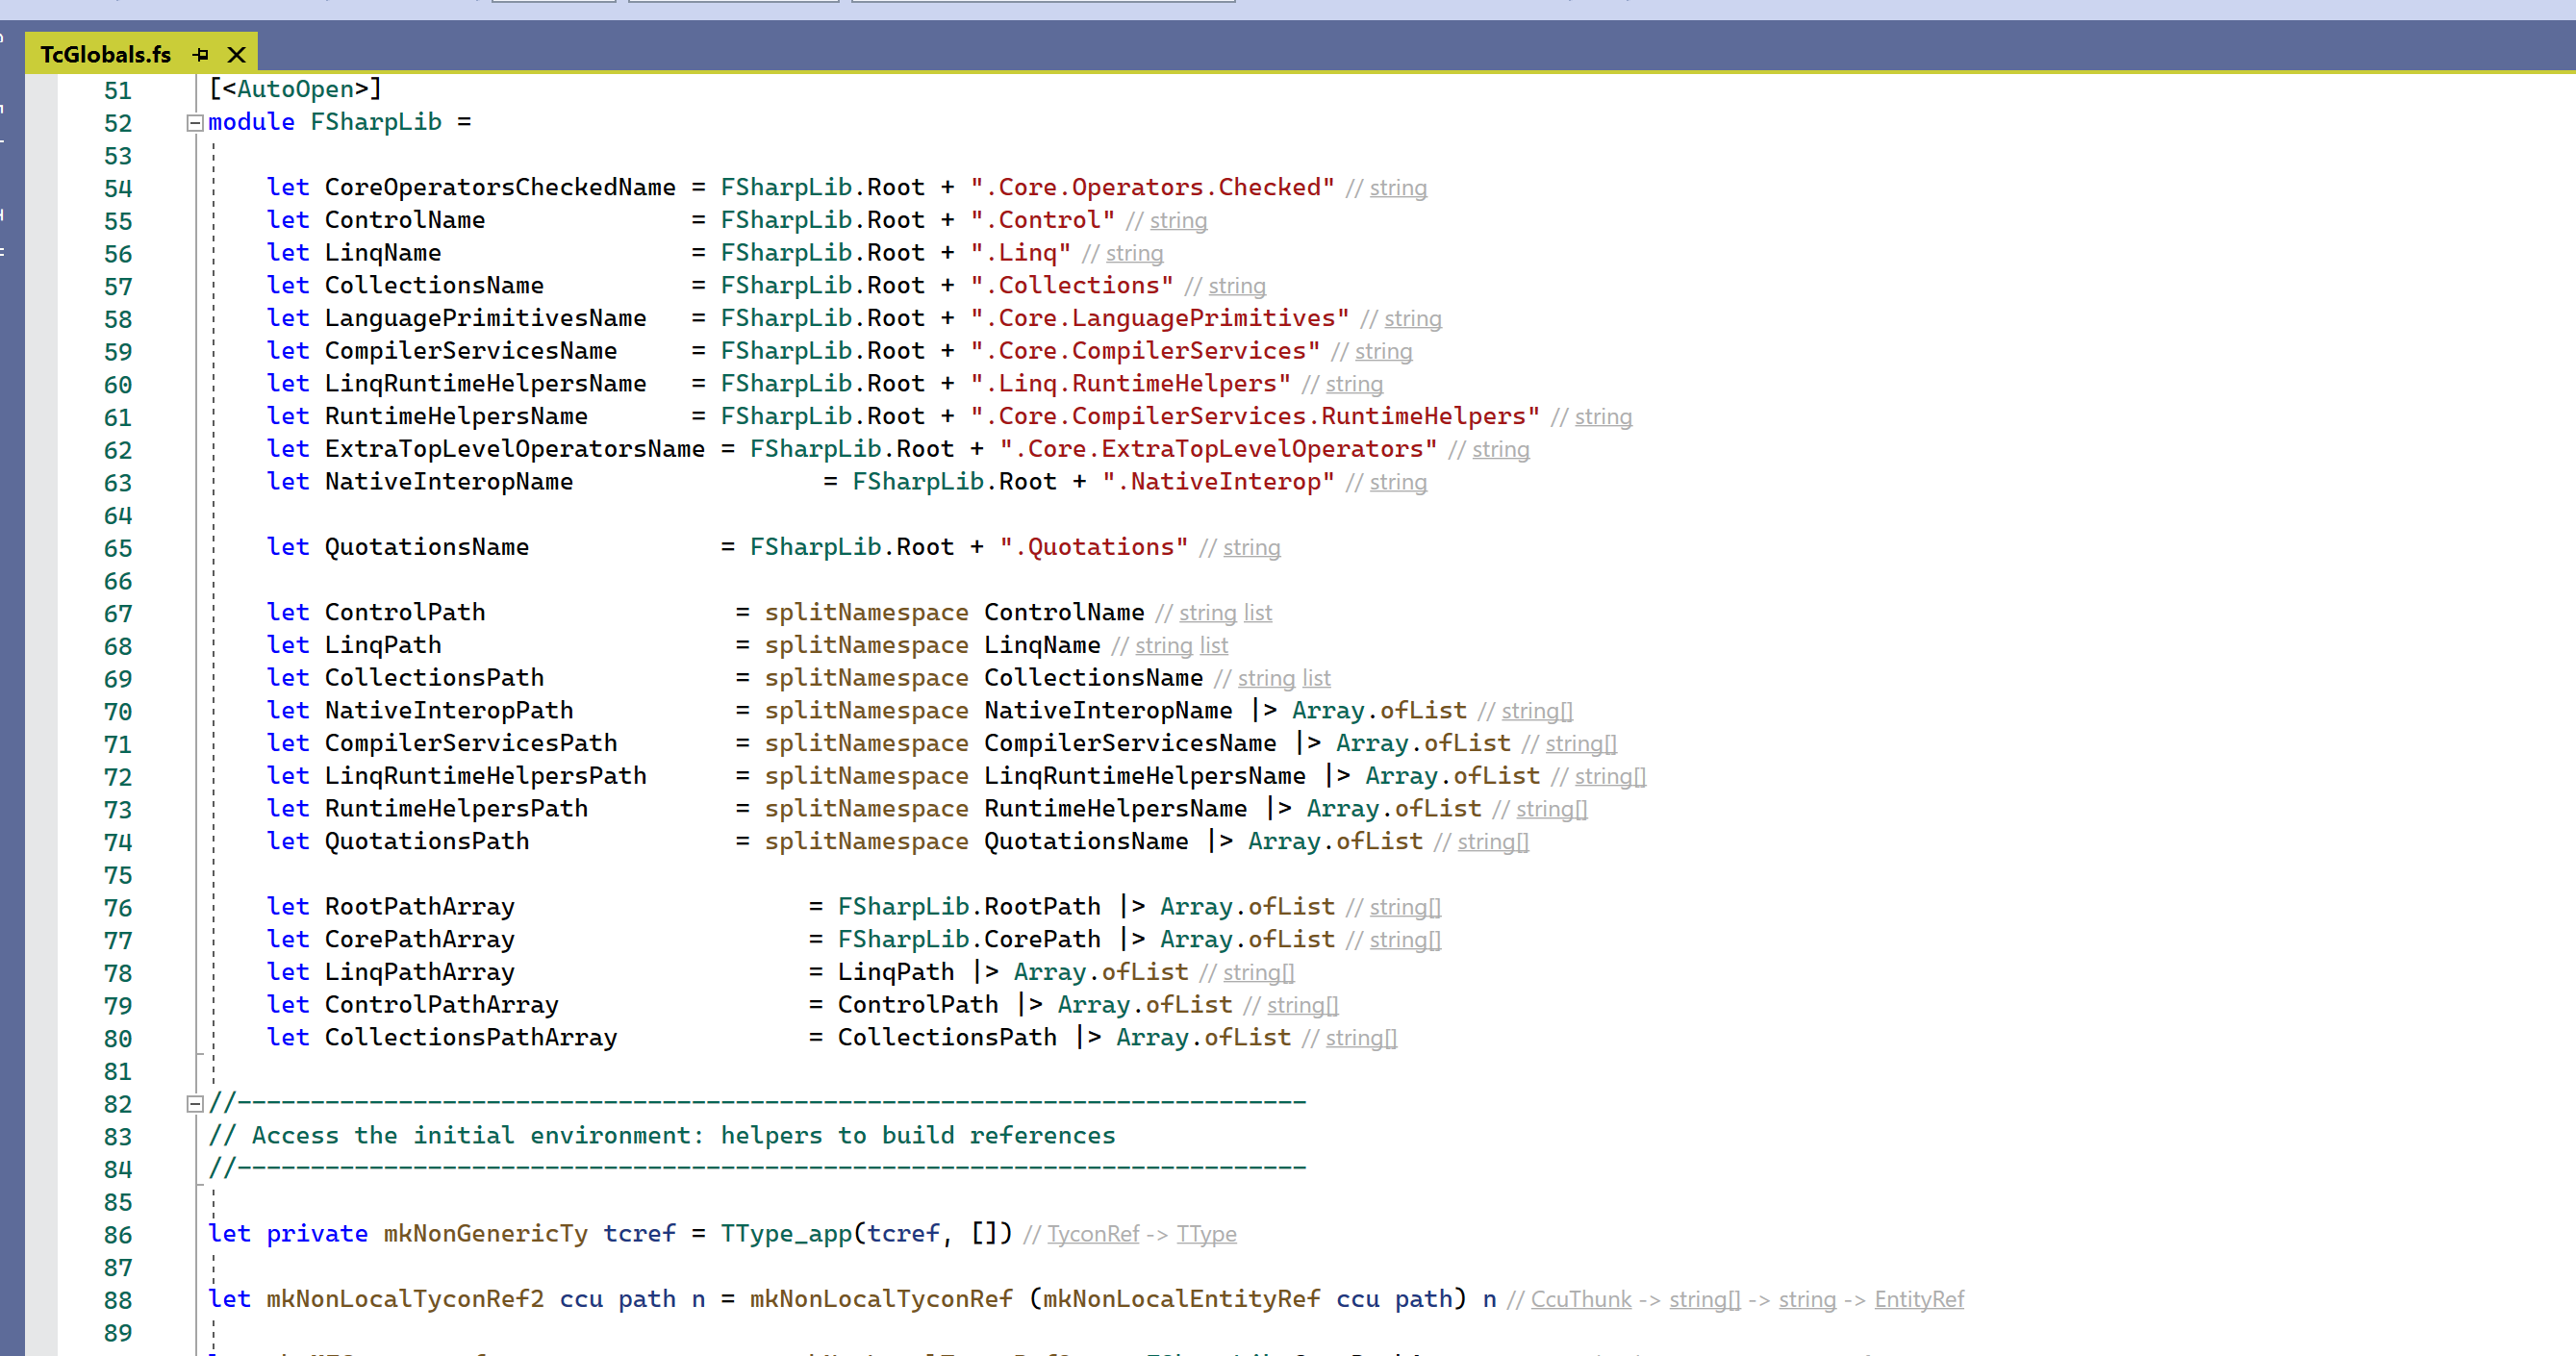Click the AutoOpen attribute text
Viewport: 2576px width, 1356px height.
(x=295, y=89)
